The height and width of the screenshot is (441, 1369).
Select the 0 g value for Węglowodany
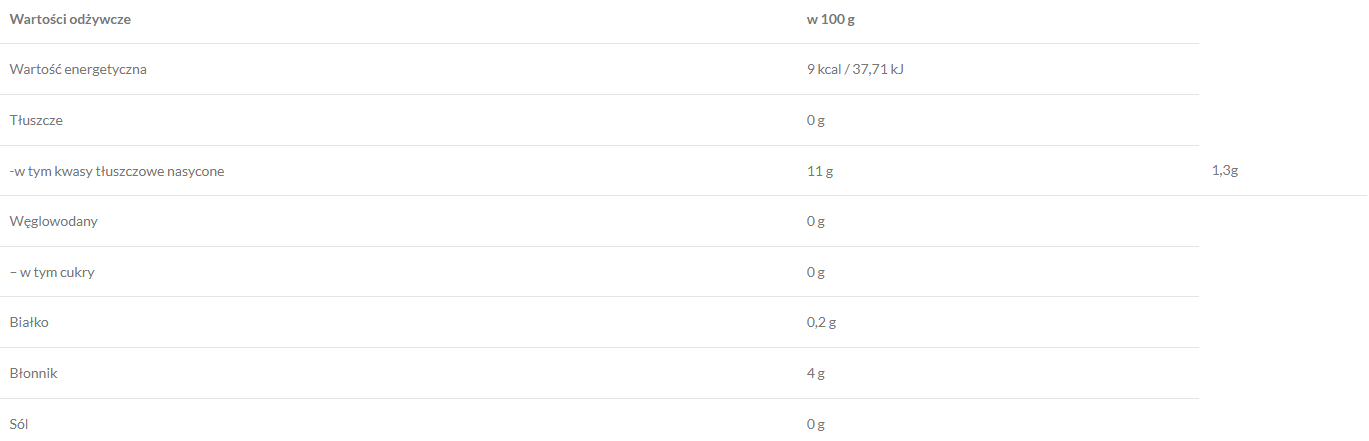(816, 221)
